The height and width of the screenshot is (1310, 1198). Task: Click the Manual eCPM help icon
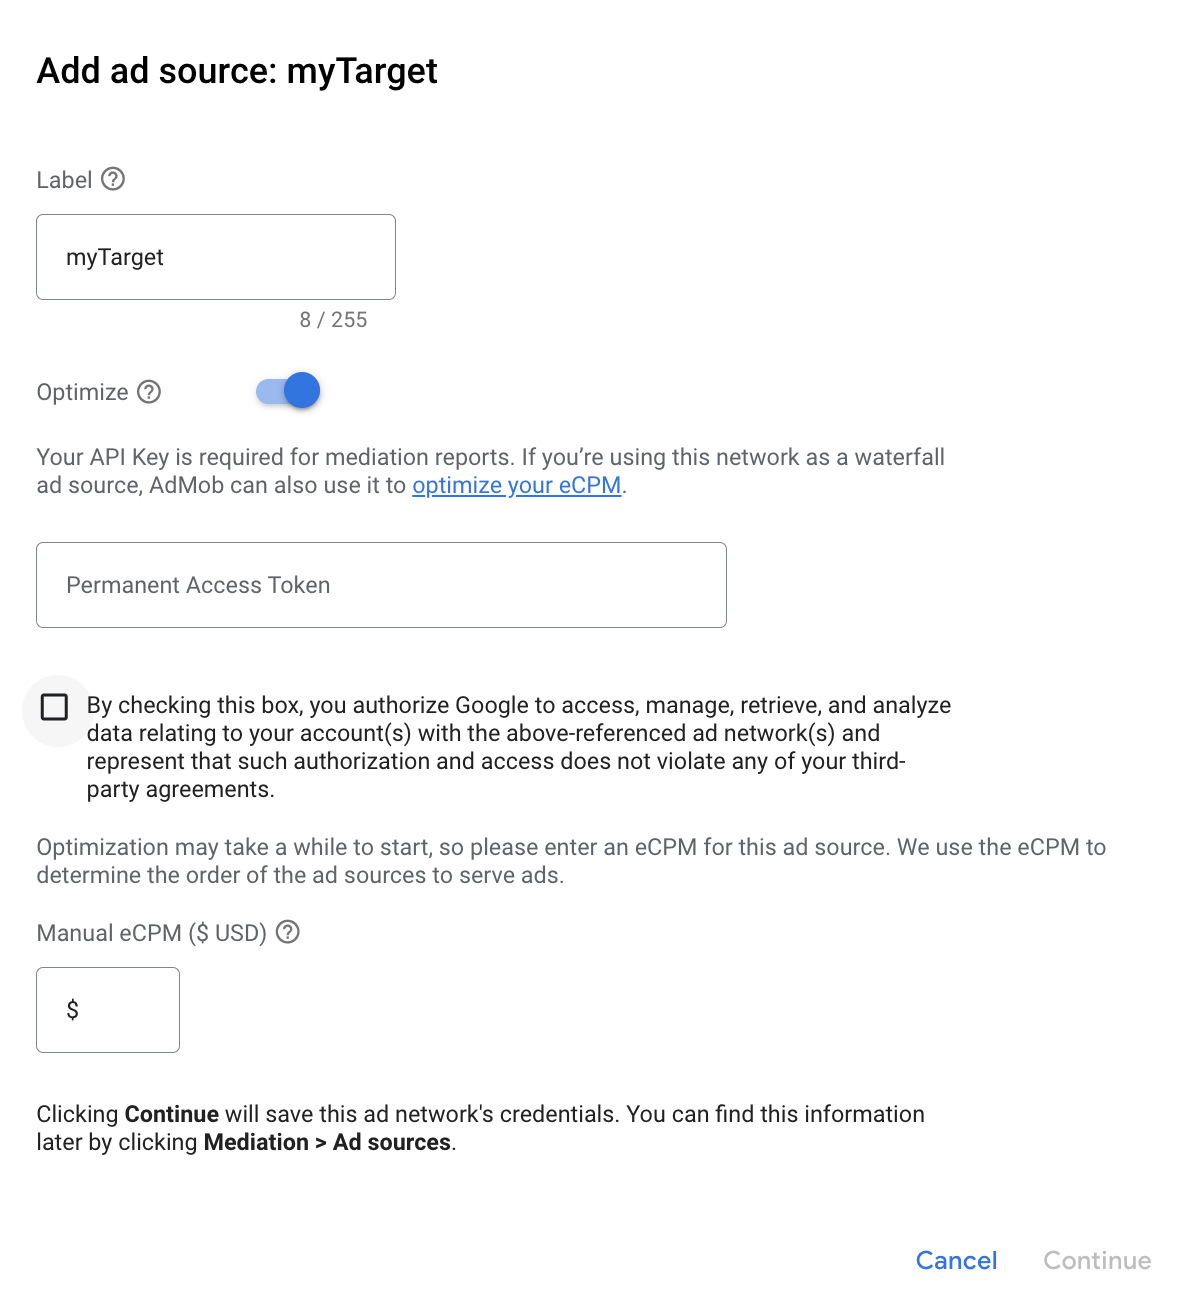(288, 932)
